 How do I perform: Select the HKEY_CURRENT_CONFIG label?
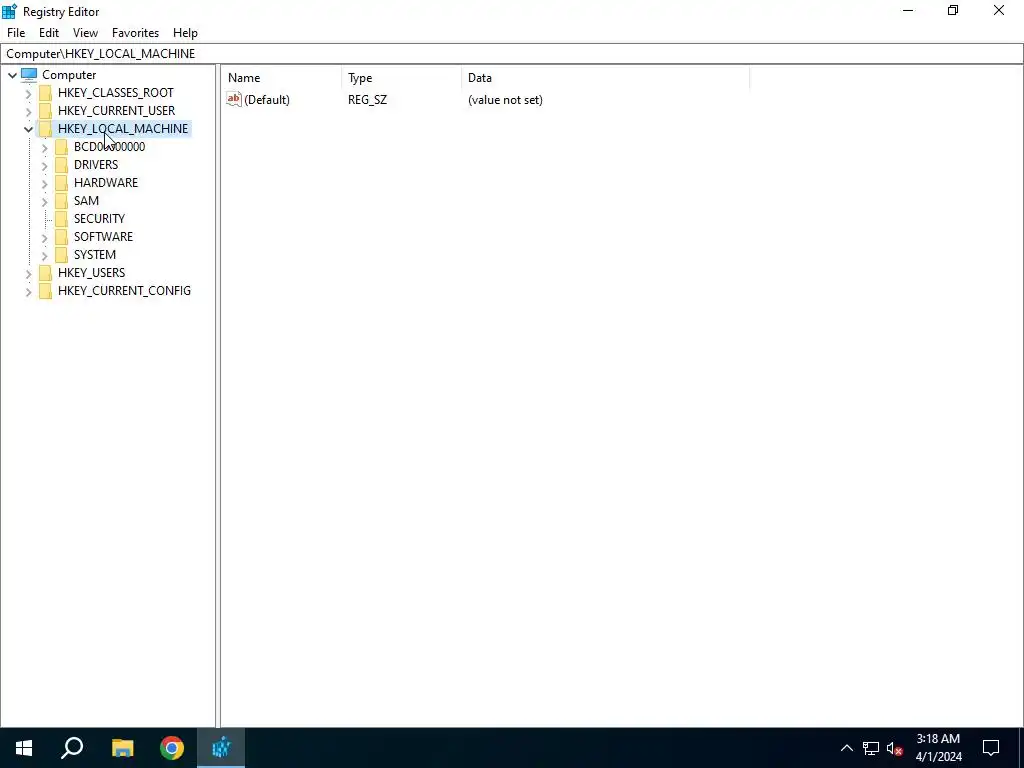click(124, 291)
